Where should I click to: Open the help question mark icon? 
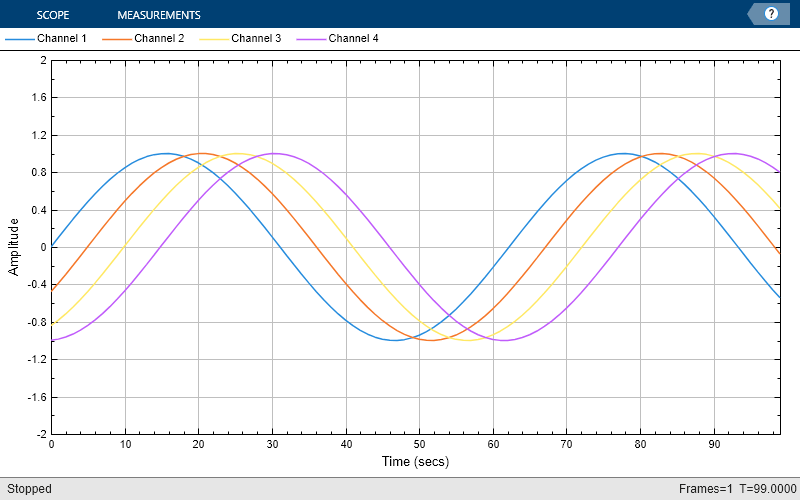(x=771, y=14)
